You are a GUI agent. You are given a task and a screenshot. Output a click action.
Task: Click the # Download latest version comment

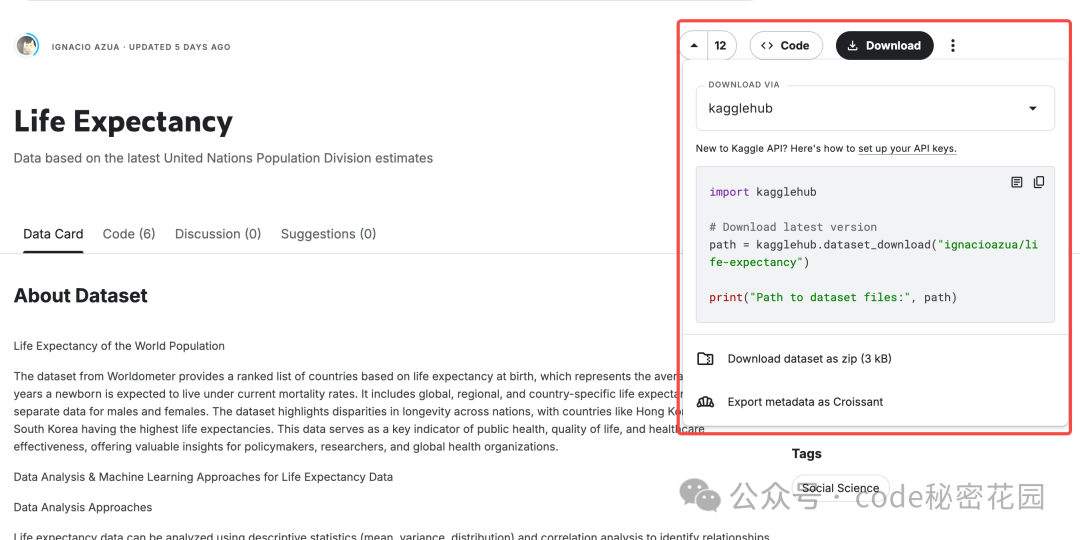tap(793, 227)
